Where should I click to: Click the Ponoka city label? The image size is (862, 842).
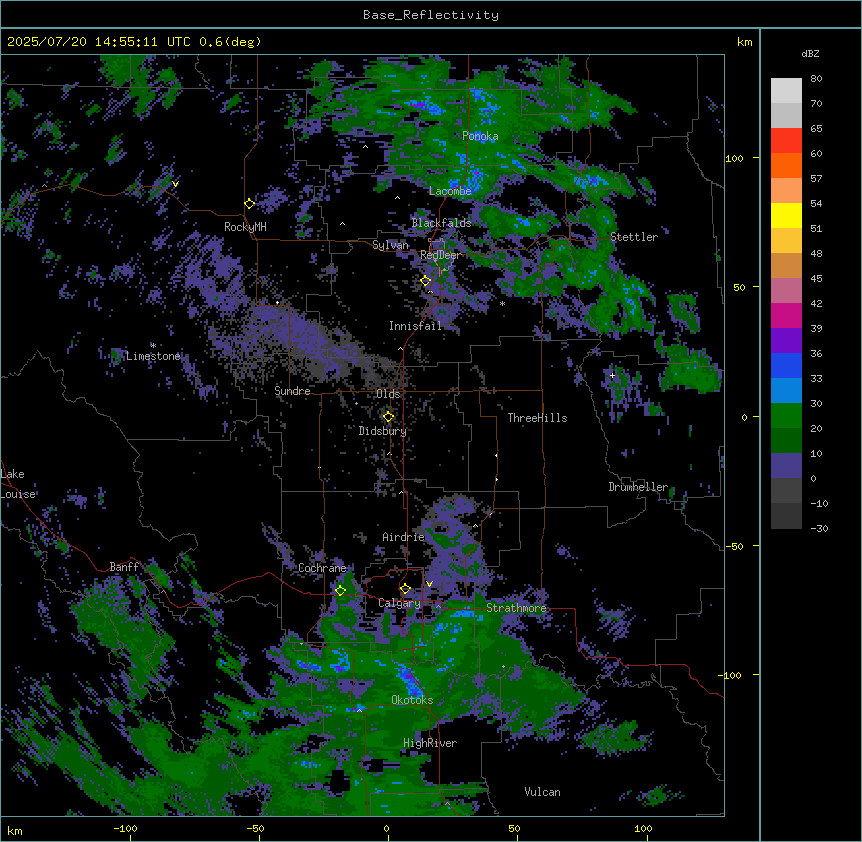tap(480, 136)
